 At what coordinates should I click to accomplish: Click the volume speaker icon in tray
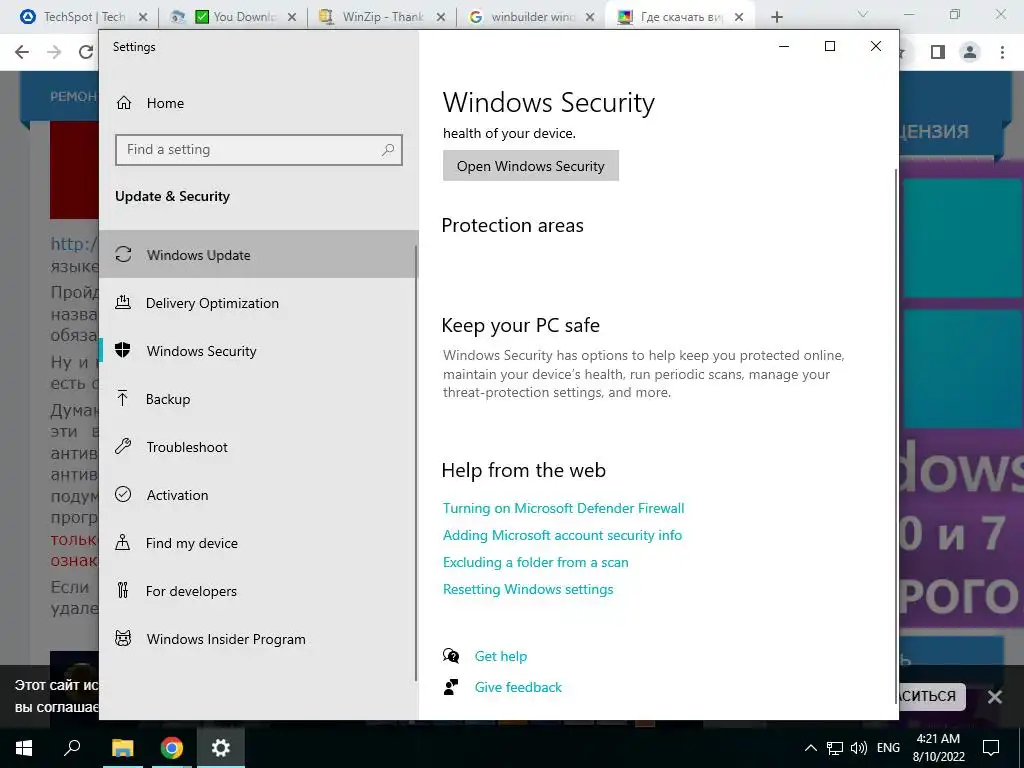[859, 748]
